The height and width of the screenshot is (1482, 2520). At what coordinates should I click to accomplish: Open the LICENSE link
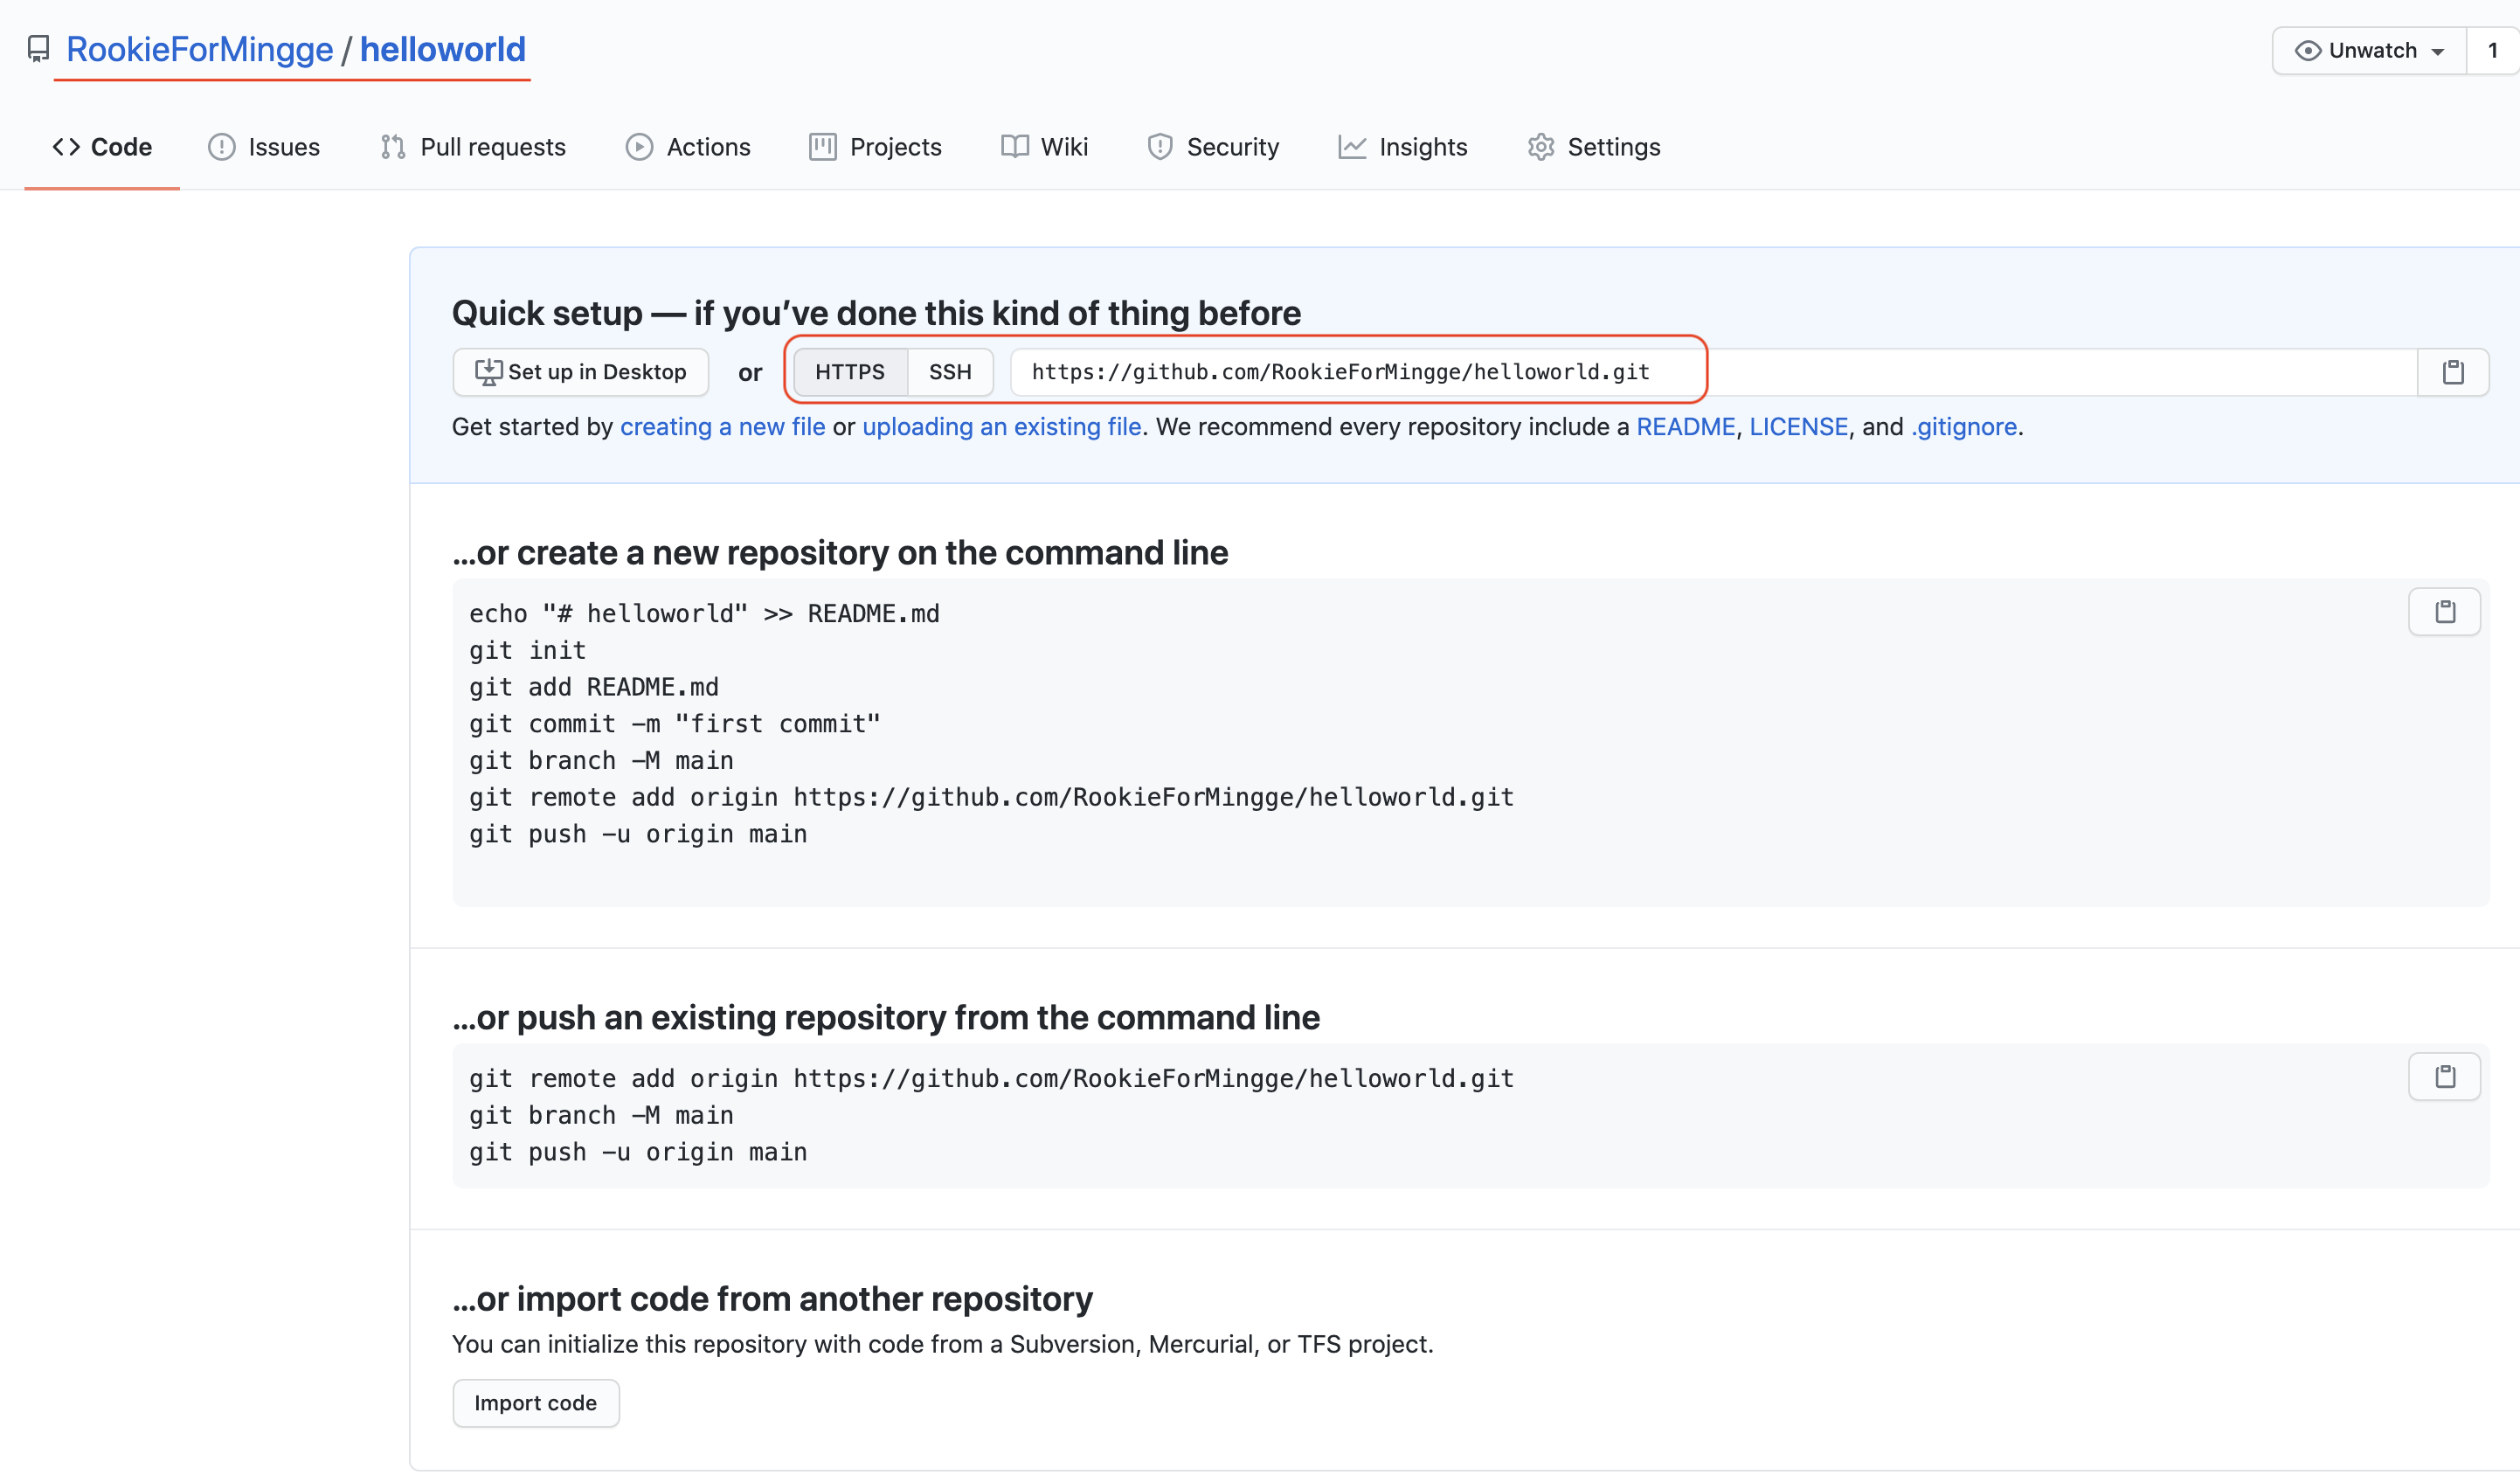[x=1798, y=427]
